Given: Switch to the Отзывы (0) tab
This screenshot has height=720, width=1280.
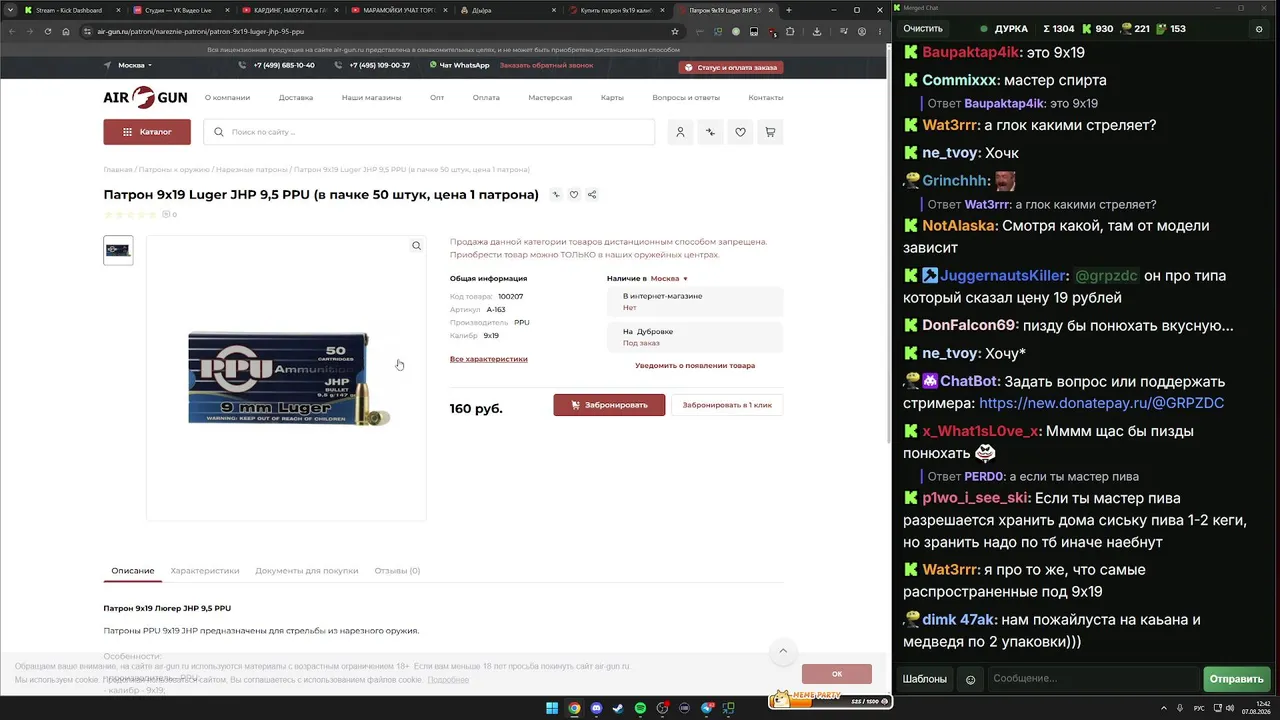Looking at the screenshot, I should 397,571.
